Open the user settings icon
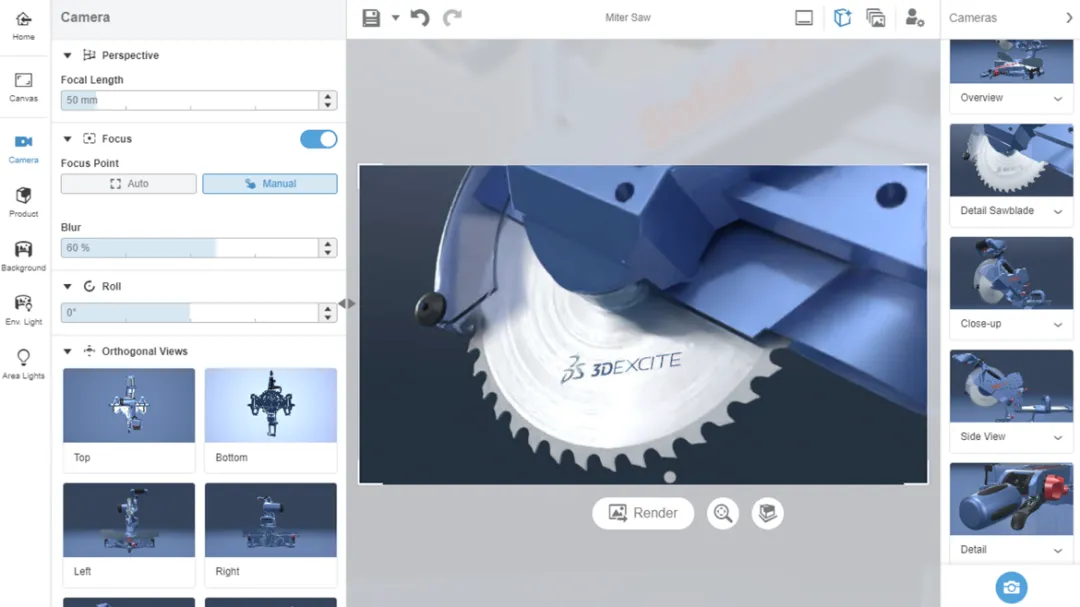Screen dimensions: 1080x607 (914, 18)
